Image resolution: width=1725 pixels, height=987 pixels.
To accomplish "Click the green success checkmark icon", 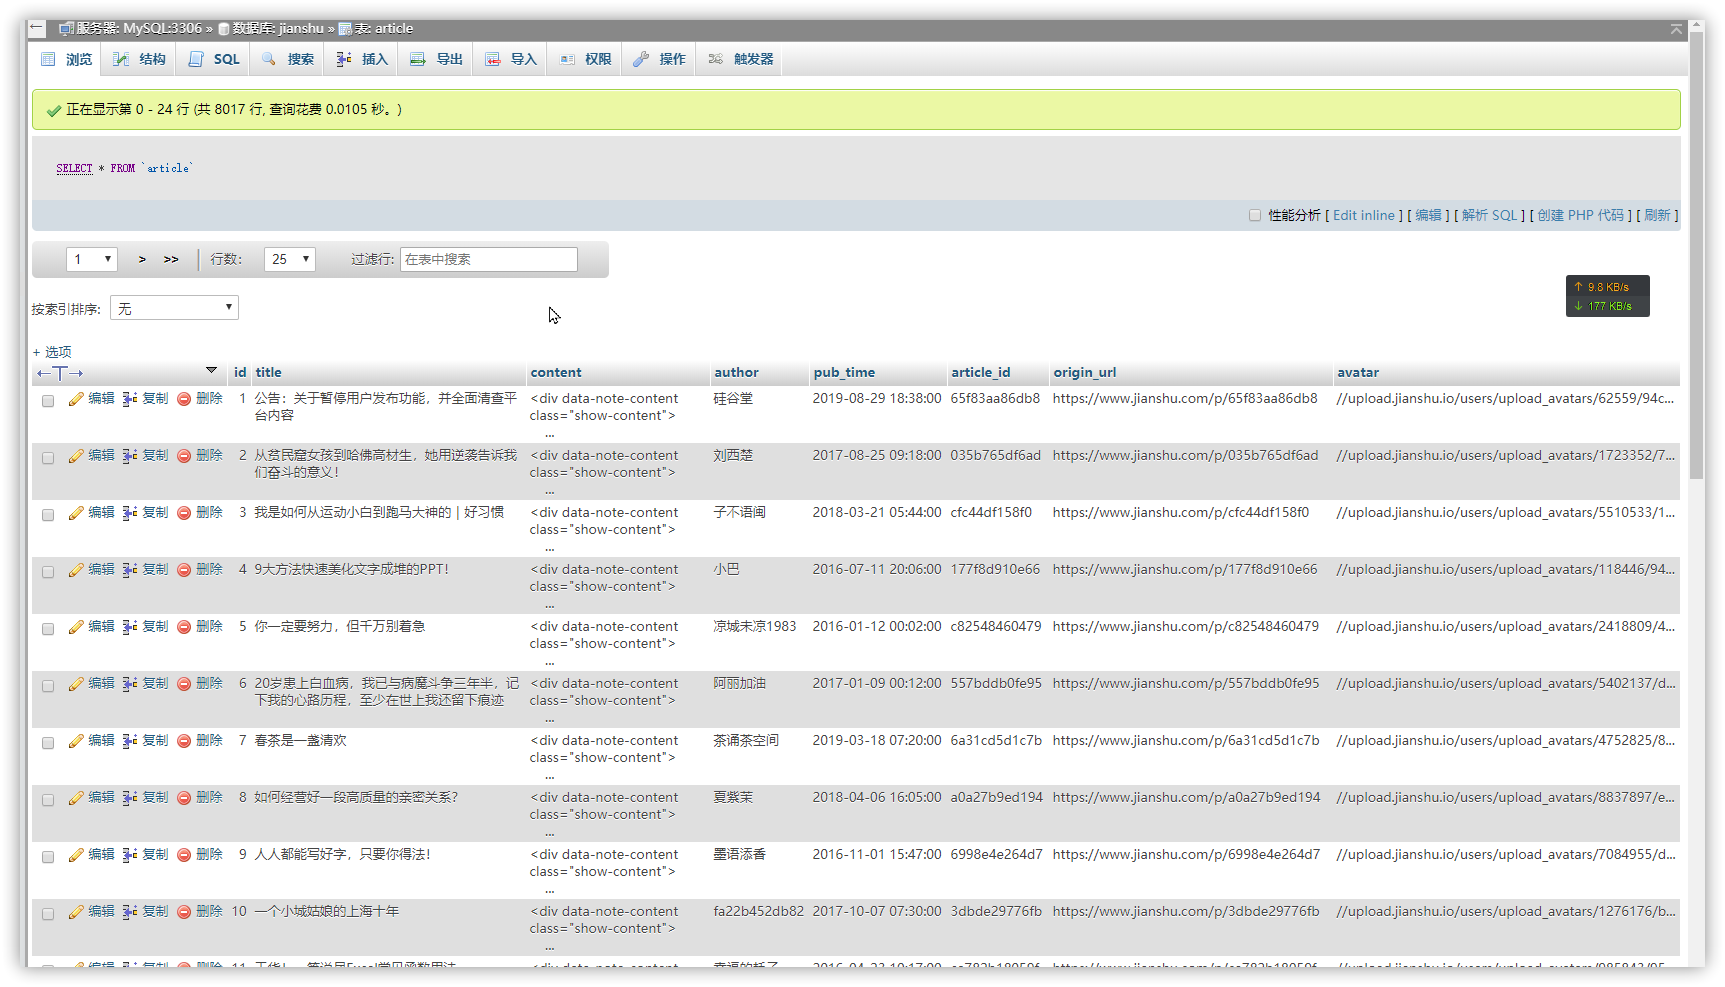I will (x=54, y=110).
